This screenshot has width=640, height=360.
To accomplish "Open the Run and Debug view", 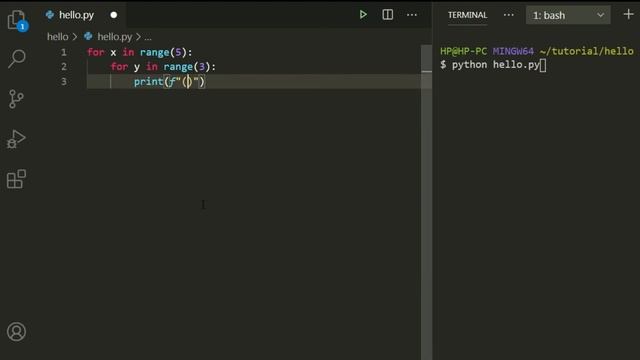I will pos(17,139).
